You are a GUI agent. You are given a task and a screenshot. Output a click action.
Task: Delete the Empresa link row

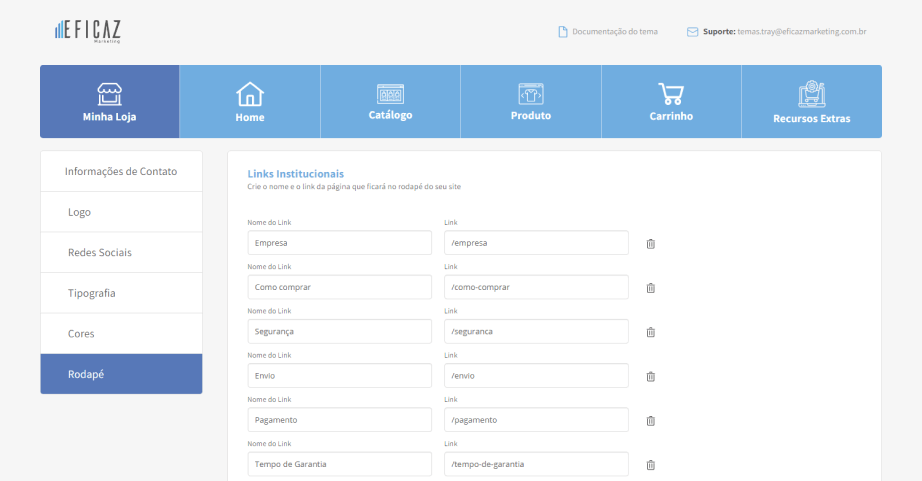click(651, 243)
